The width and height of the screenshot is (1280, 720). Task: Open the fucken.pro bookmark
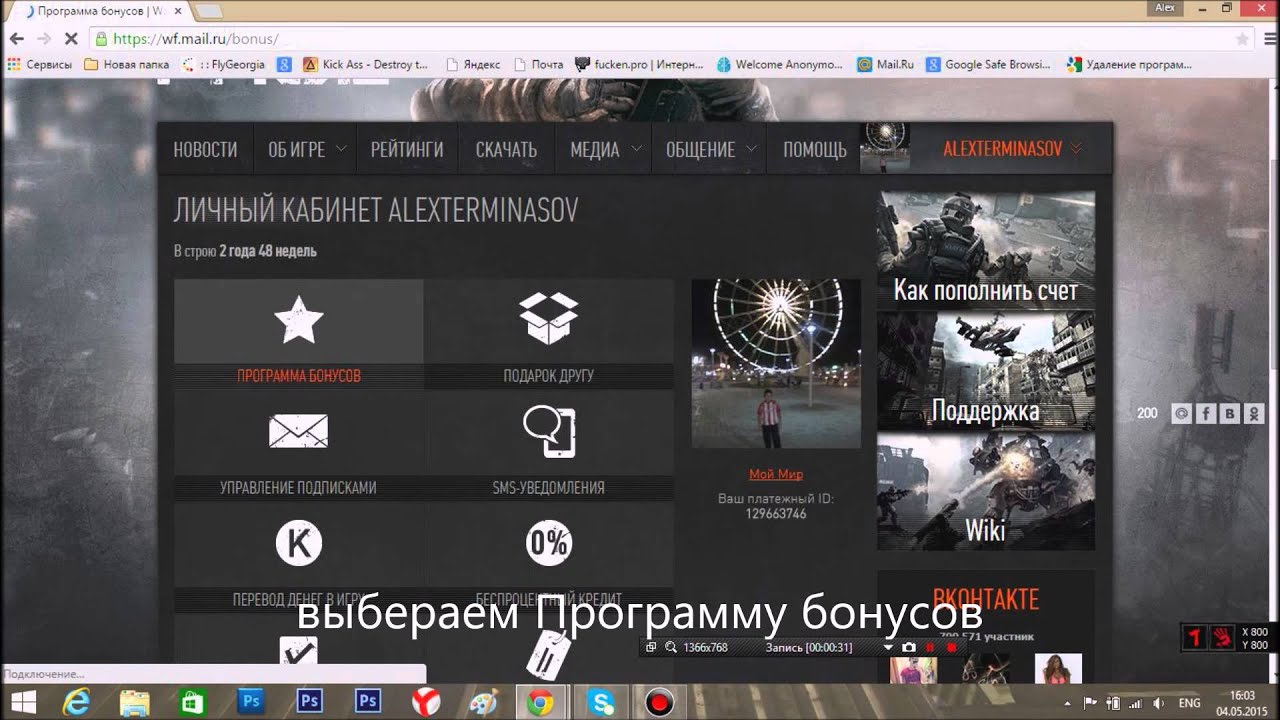tap(640, 64)
